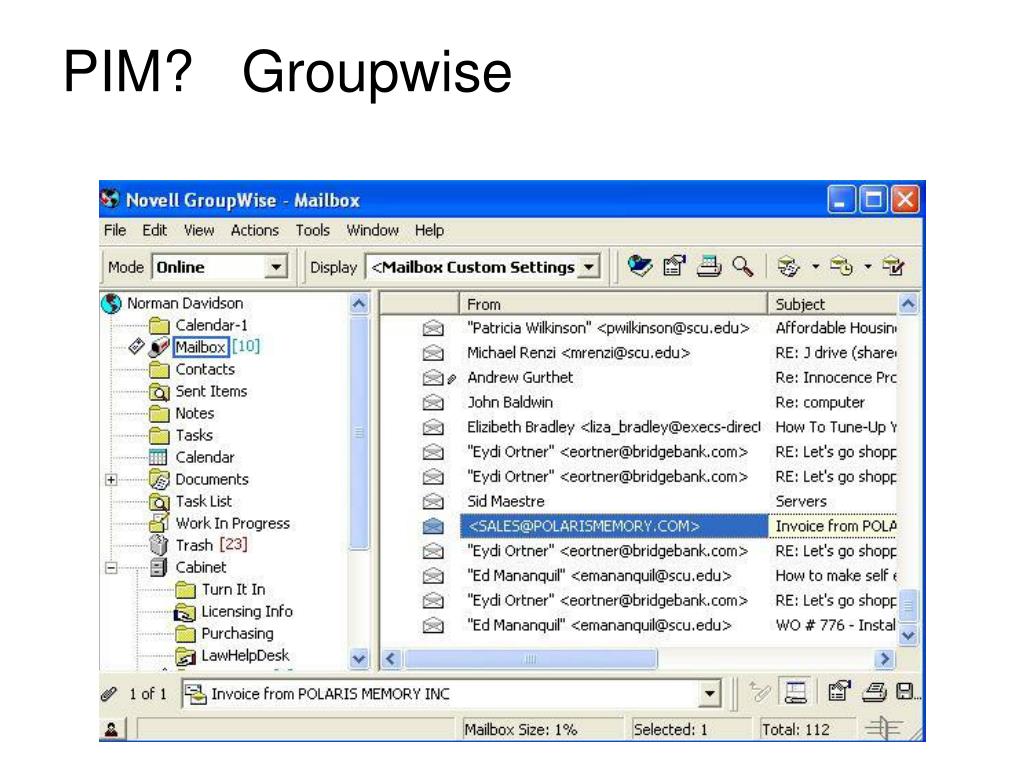
Task: Click the QuickViewer save disk icon
Action: coord(905,692)
